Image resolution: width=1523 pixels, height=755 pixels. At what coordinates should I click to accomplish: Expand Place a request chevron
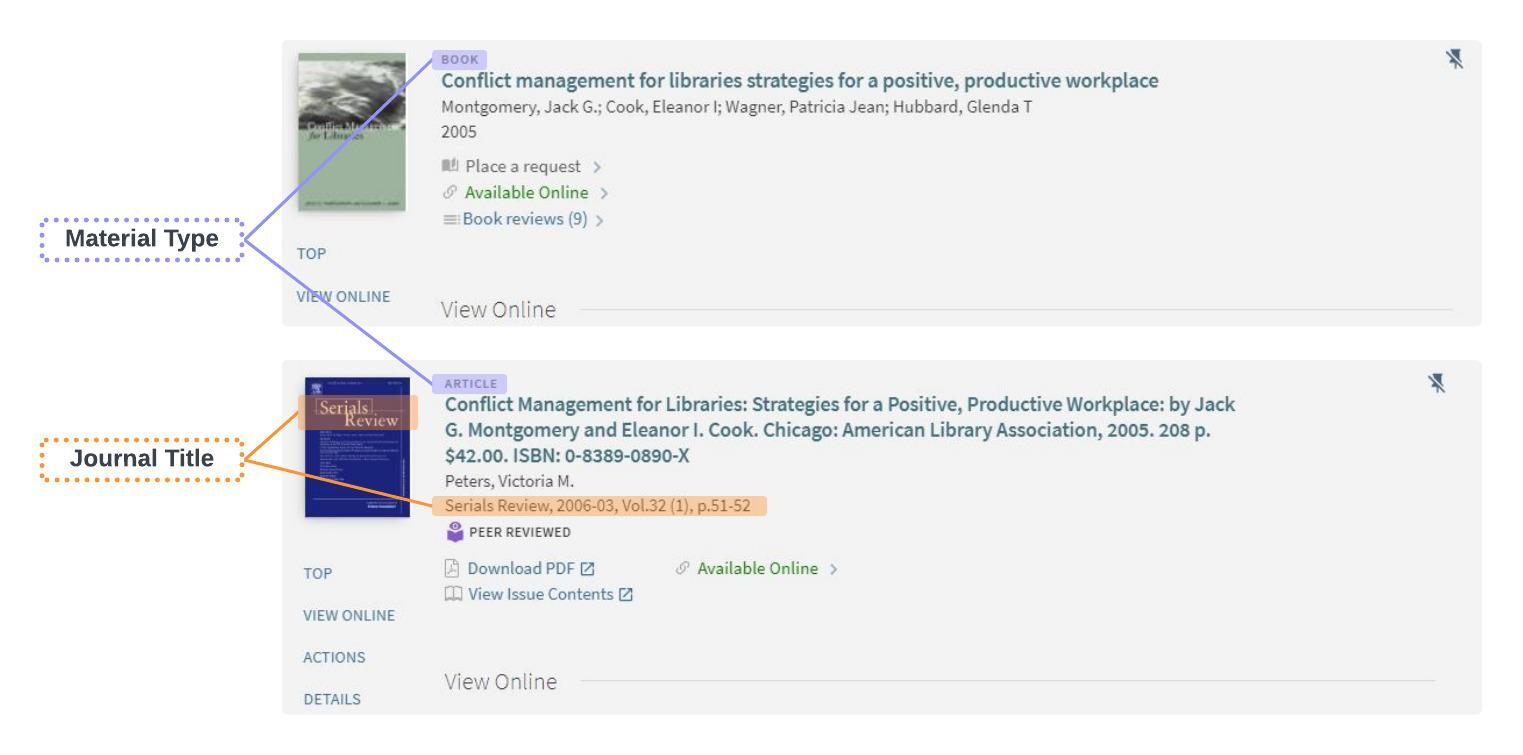598,166
